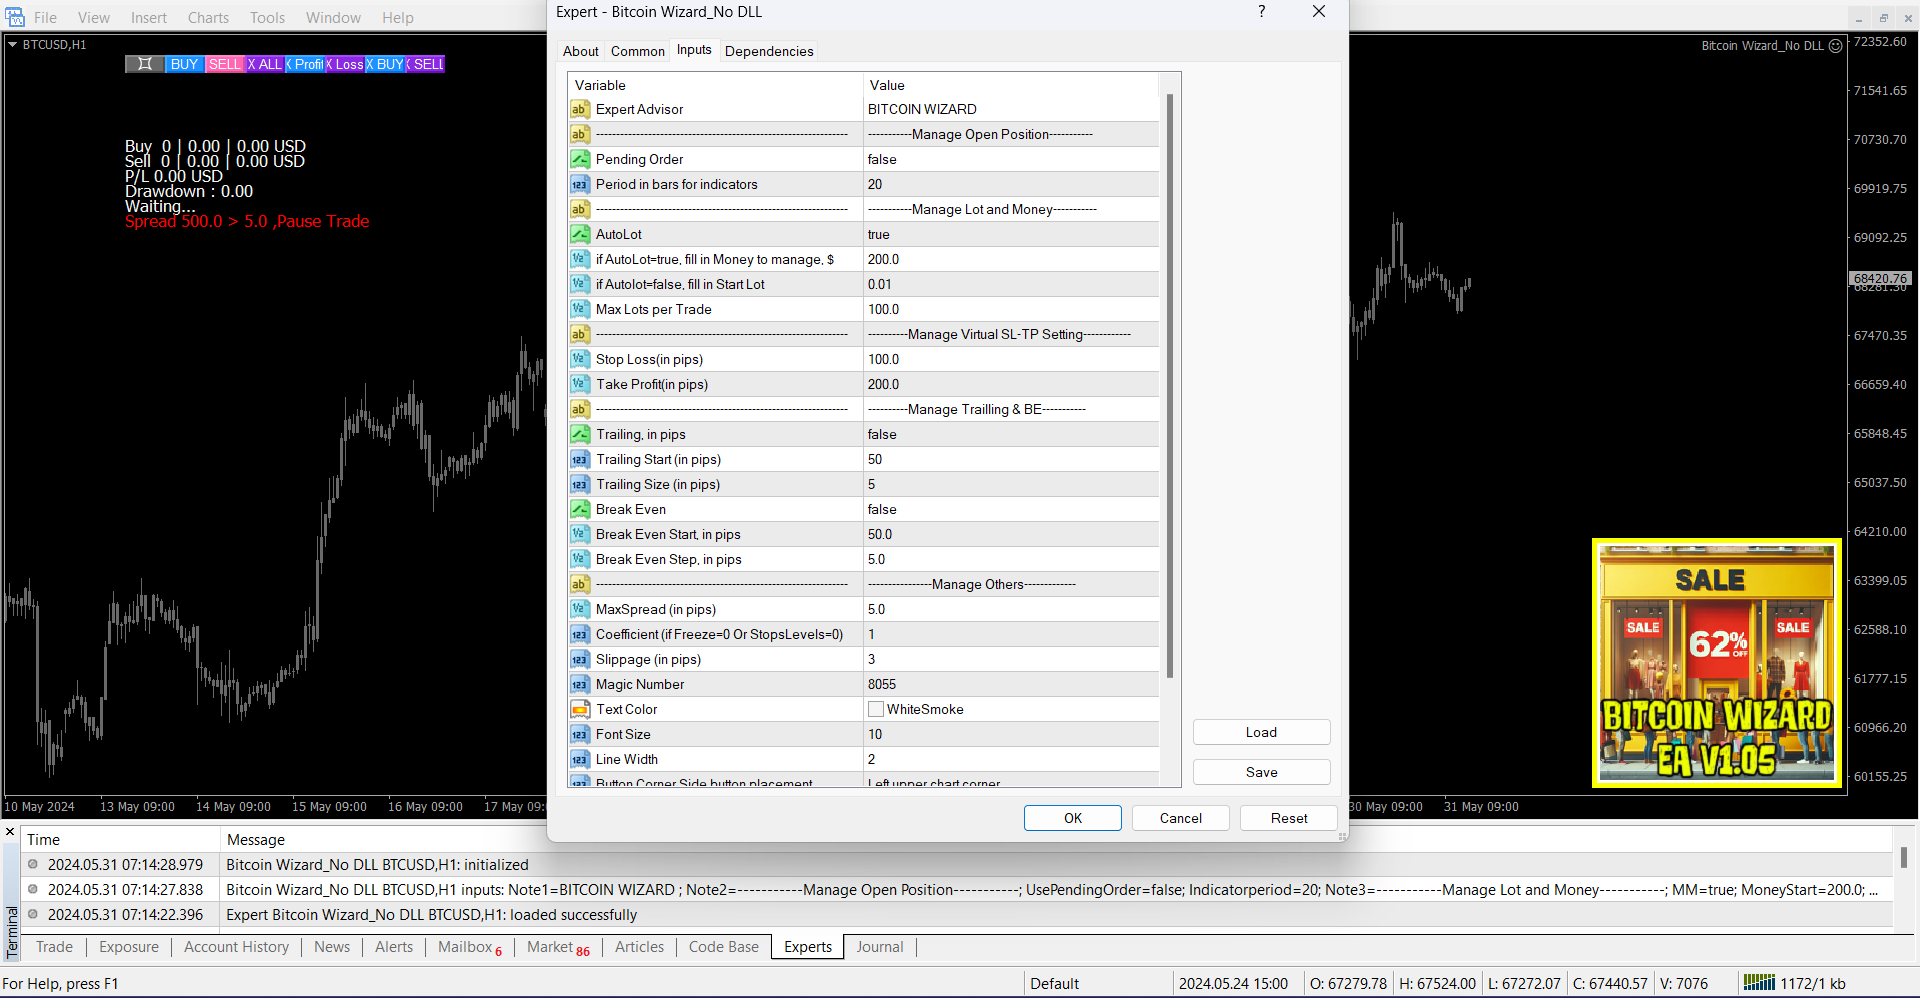Screen dimensions: 1920x998
Task: Click the Inputs list vertical scrollbar
Action: click(x=1170, y=385)
